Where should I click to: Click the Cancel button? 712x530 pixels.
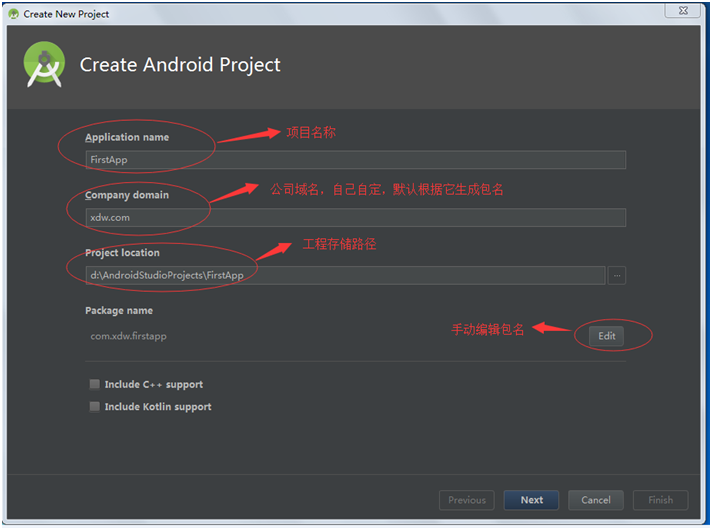[596, 500]
